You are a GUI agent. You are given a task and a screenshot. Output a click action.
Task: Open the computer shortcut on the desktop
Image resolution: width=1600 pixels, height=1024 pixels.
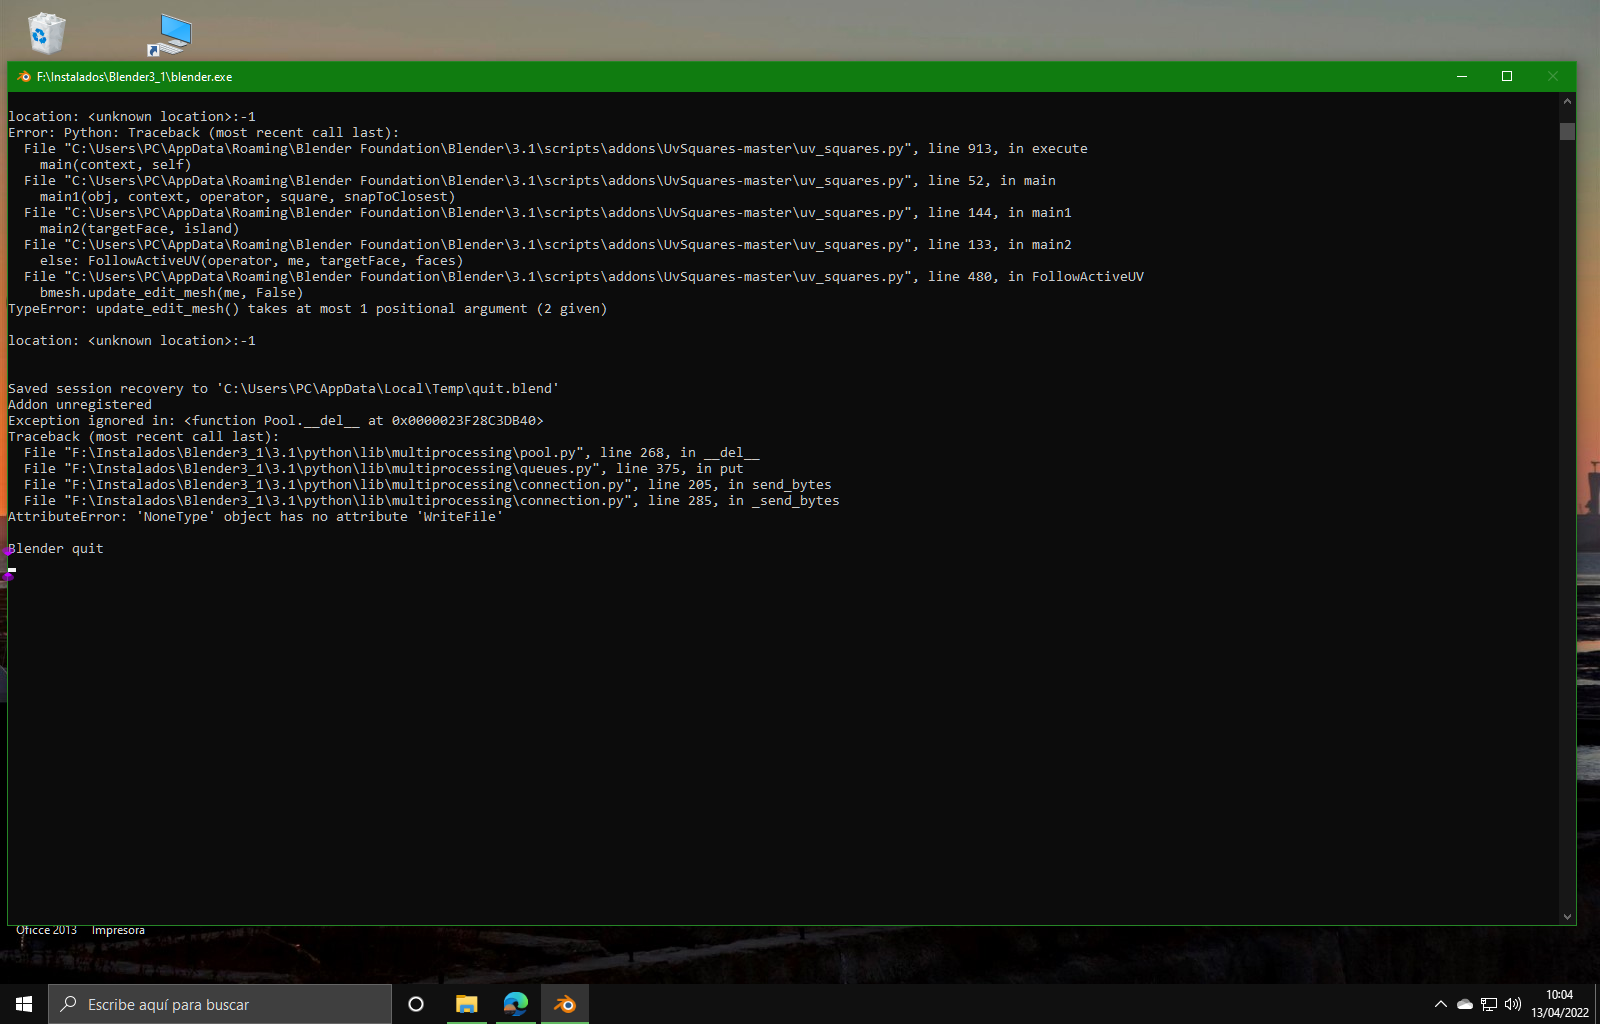pos(170,35)
